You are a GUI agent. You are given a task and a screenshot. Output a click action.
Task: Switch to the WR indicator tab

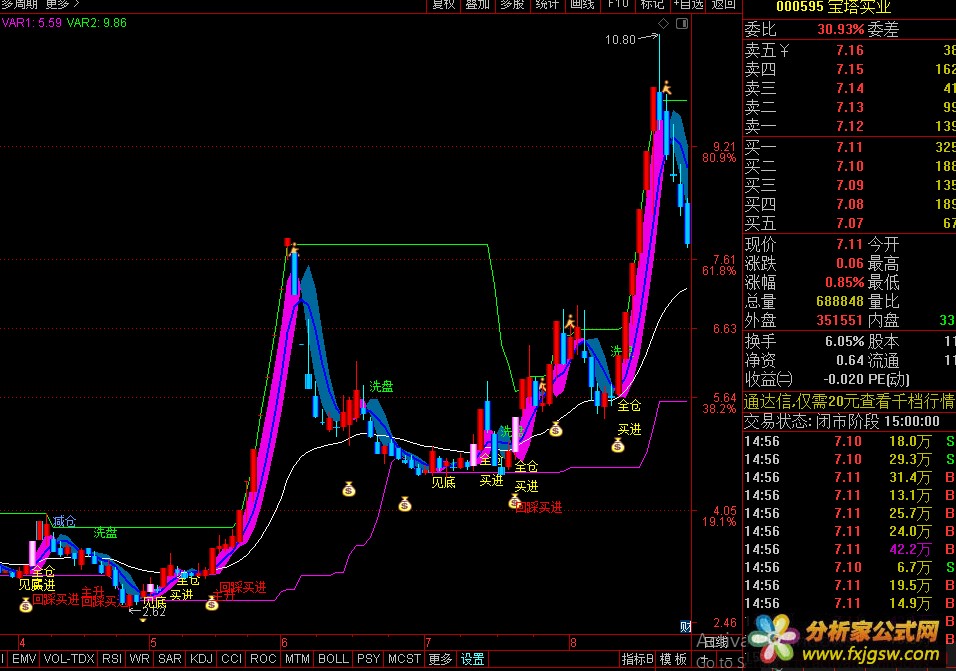140,659
